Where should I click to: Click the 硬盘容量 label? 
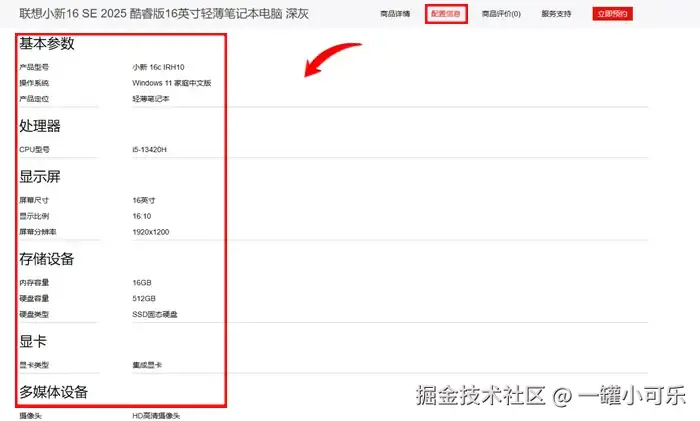click(x=34, y=299)
